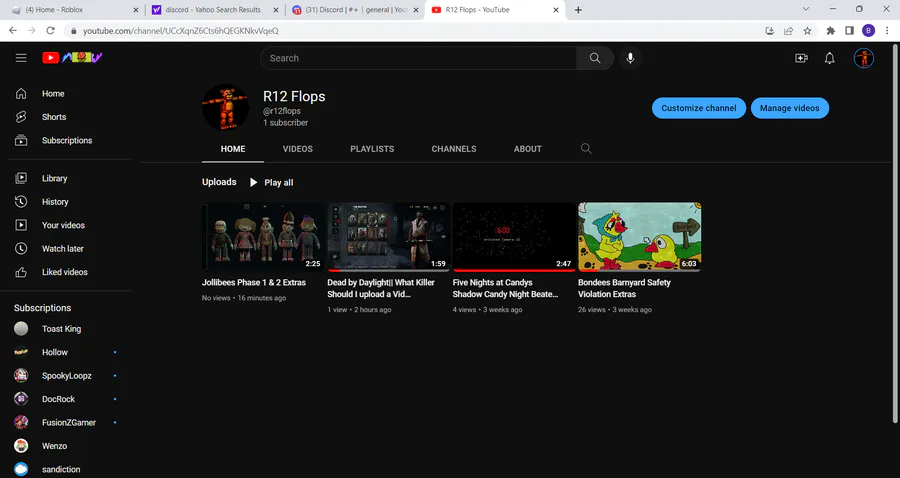Image resolution: width=900 pixels, height=478 pixels.
Task: Open Jollibees Phase 1 & 2 Extras thumbnail
Action: point(263,236)
